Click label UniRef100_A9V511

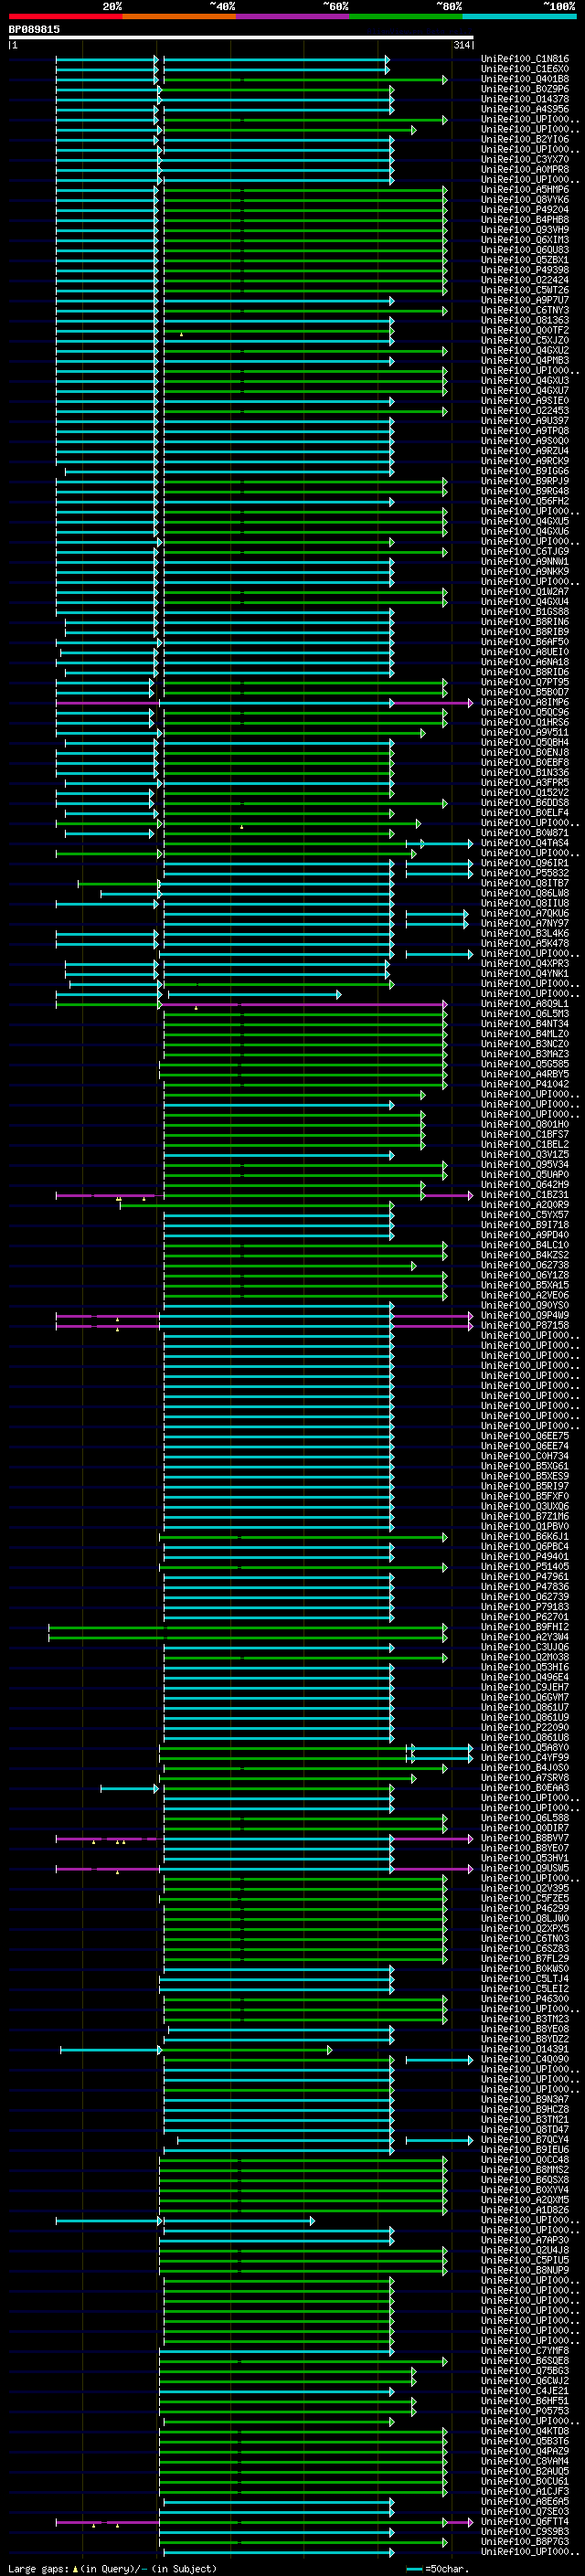[x=524, y=733]
